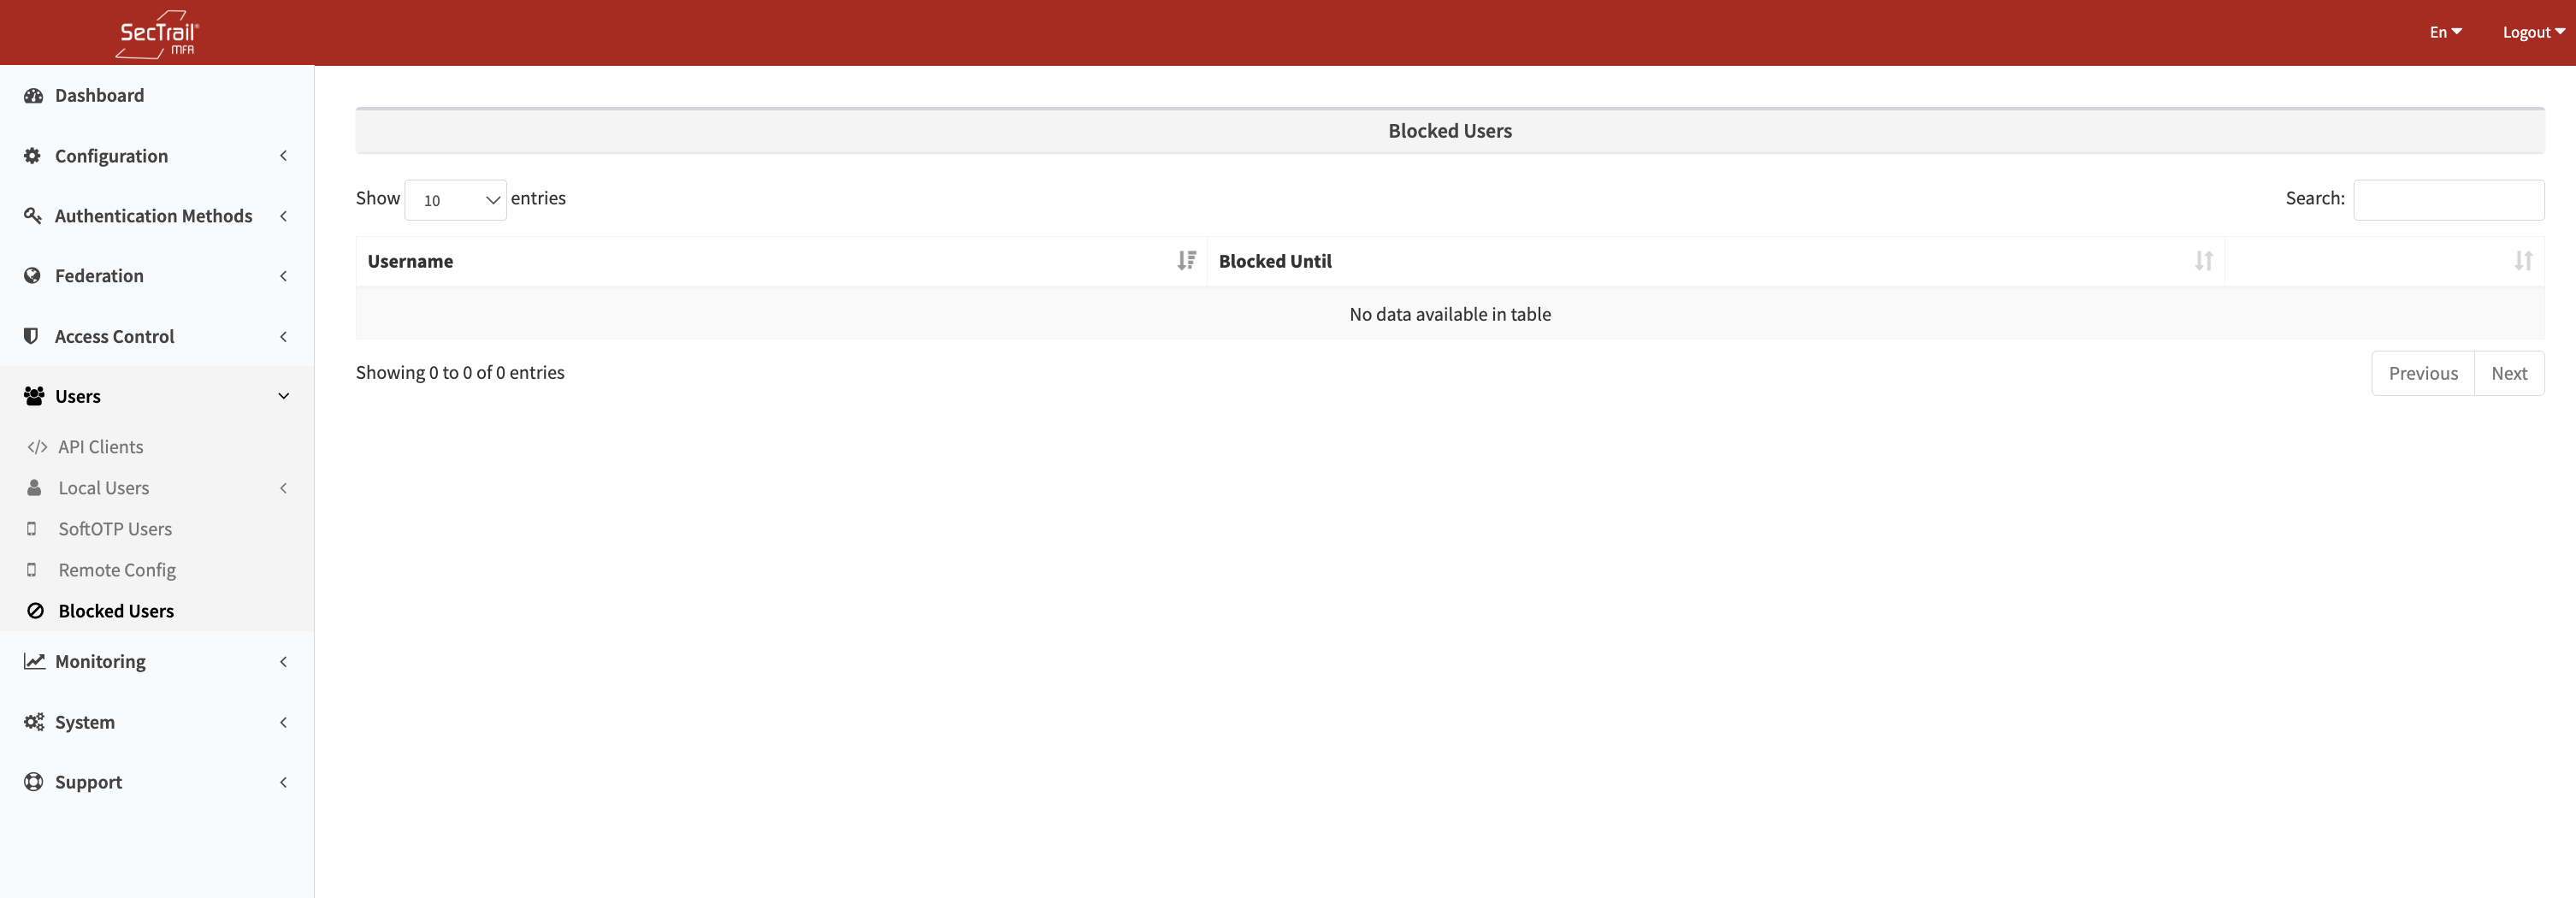Click the Monitoring chart icon
2576x898 pixels.
pos(34,661)
